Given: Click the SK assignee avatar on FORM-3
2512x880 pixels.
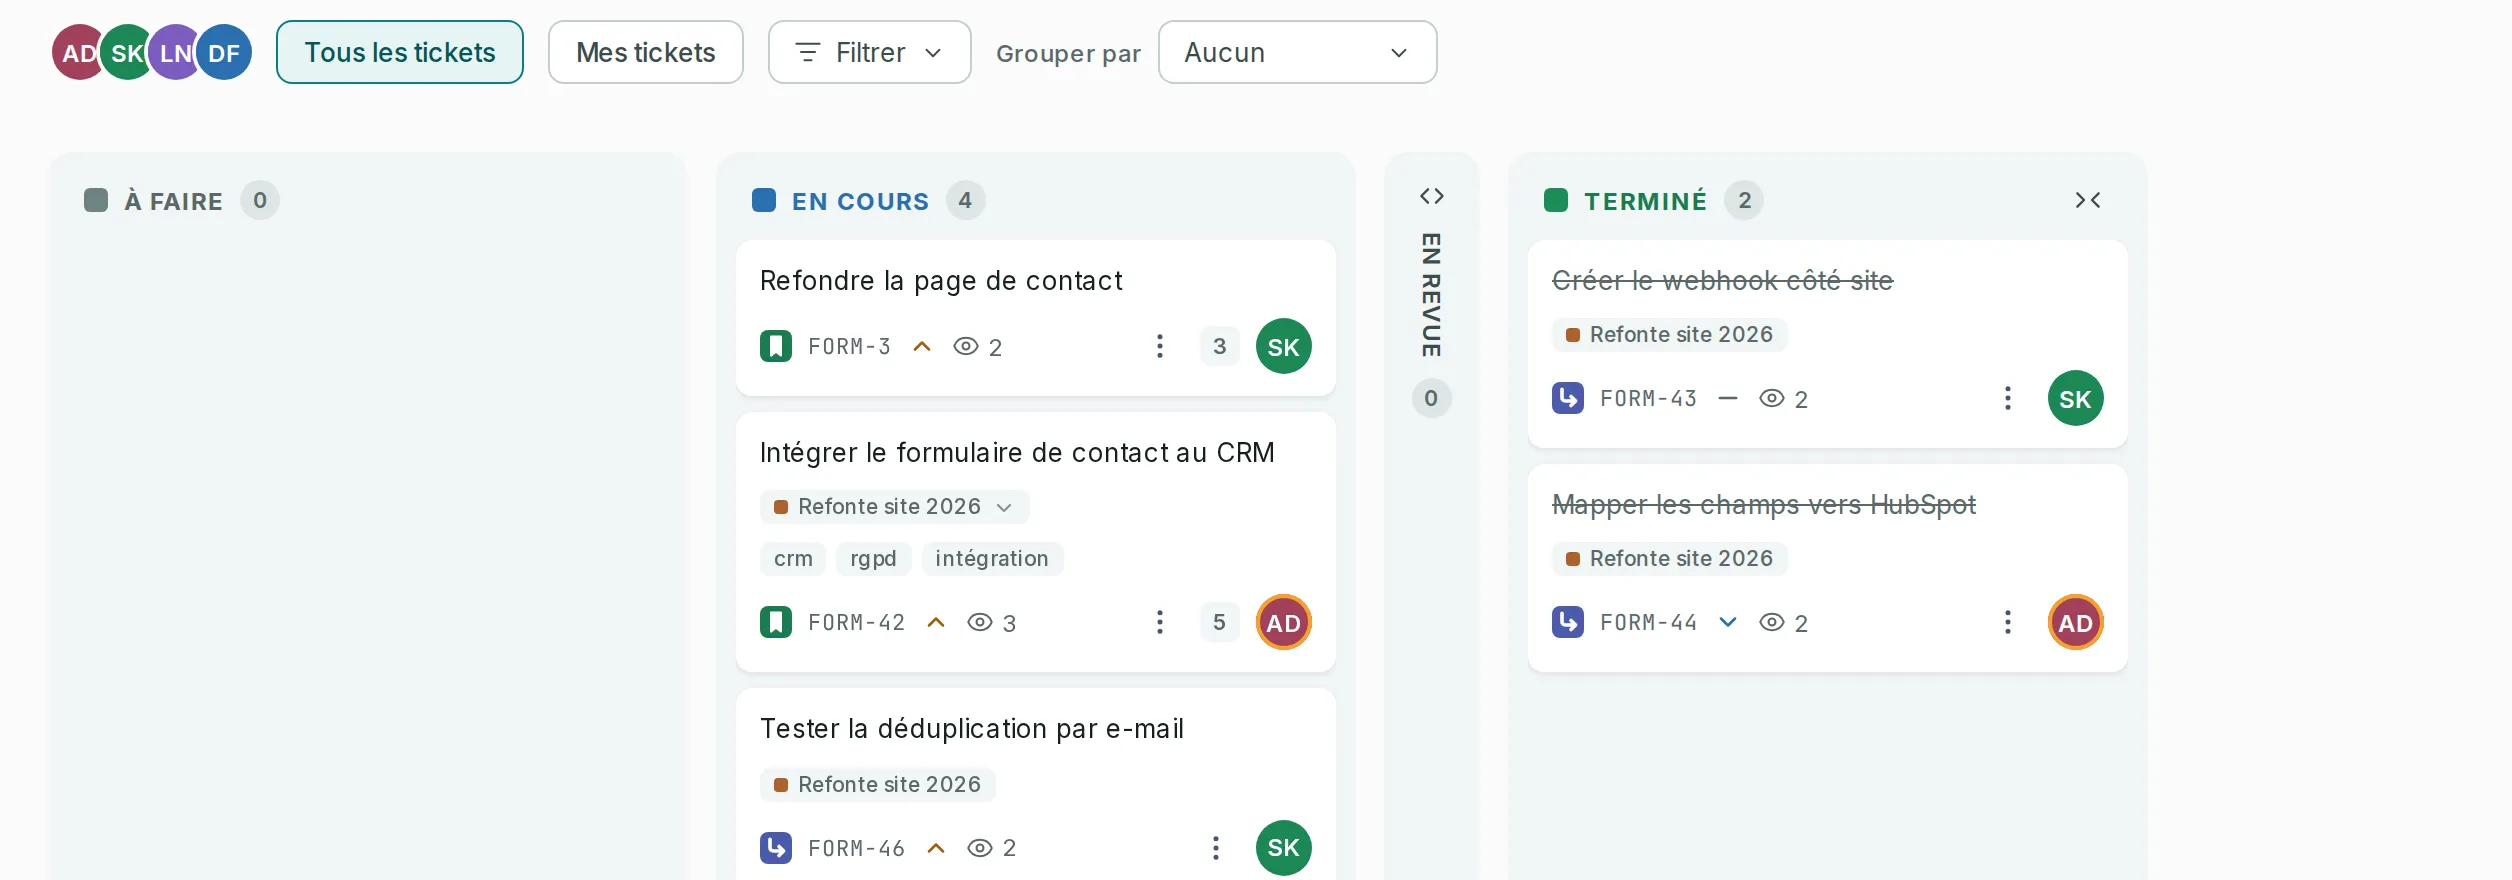Looking at the screenshot, I should 1284,346.
